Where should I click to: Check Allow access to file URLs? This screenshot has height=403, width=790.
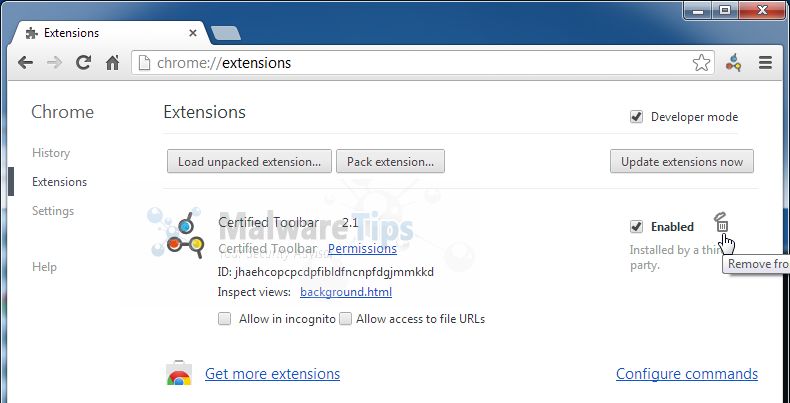point(345,319)
